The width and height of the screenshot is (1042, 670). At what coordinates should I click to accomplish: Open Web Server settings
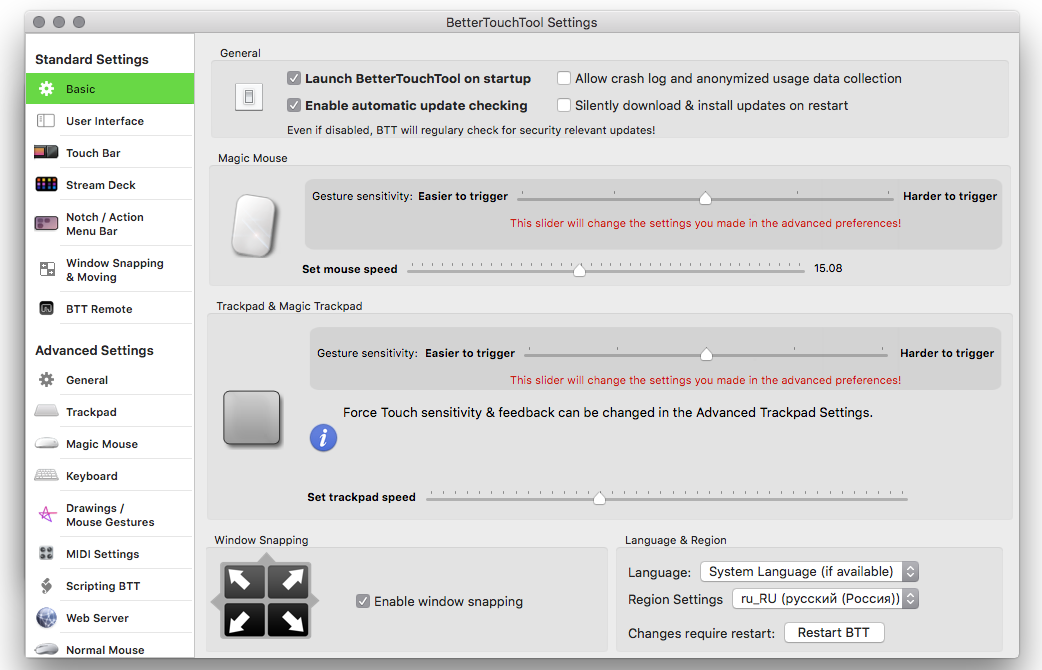[x=110, y=617]
